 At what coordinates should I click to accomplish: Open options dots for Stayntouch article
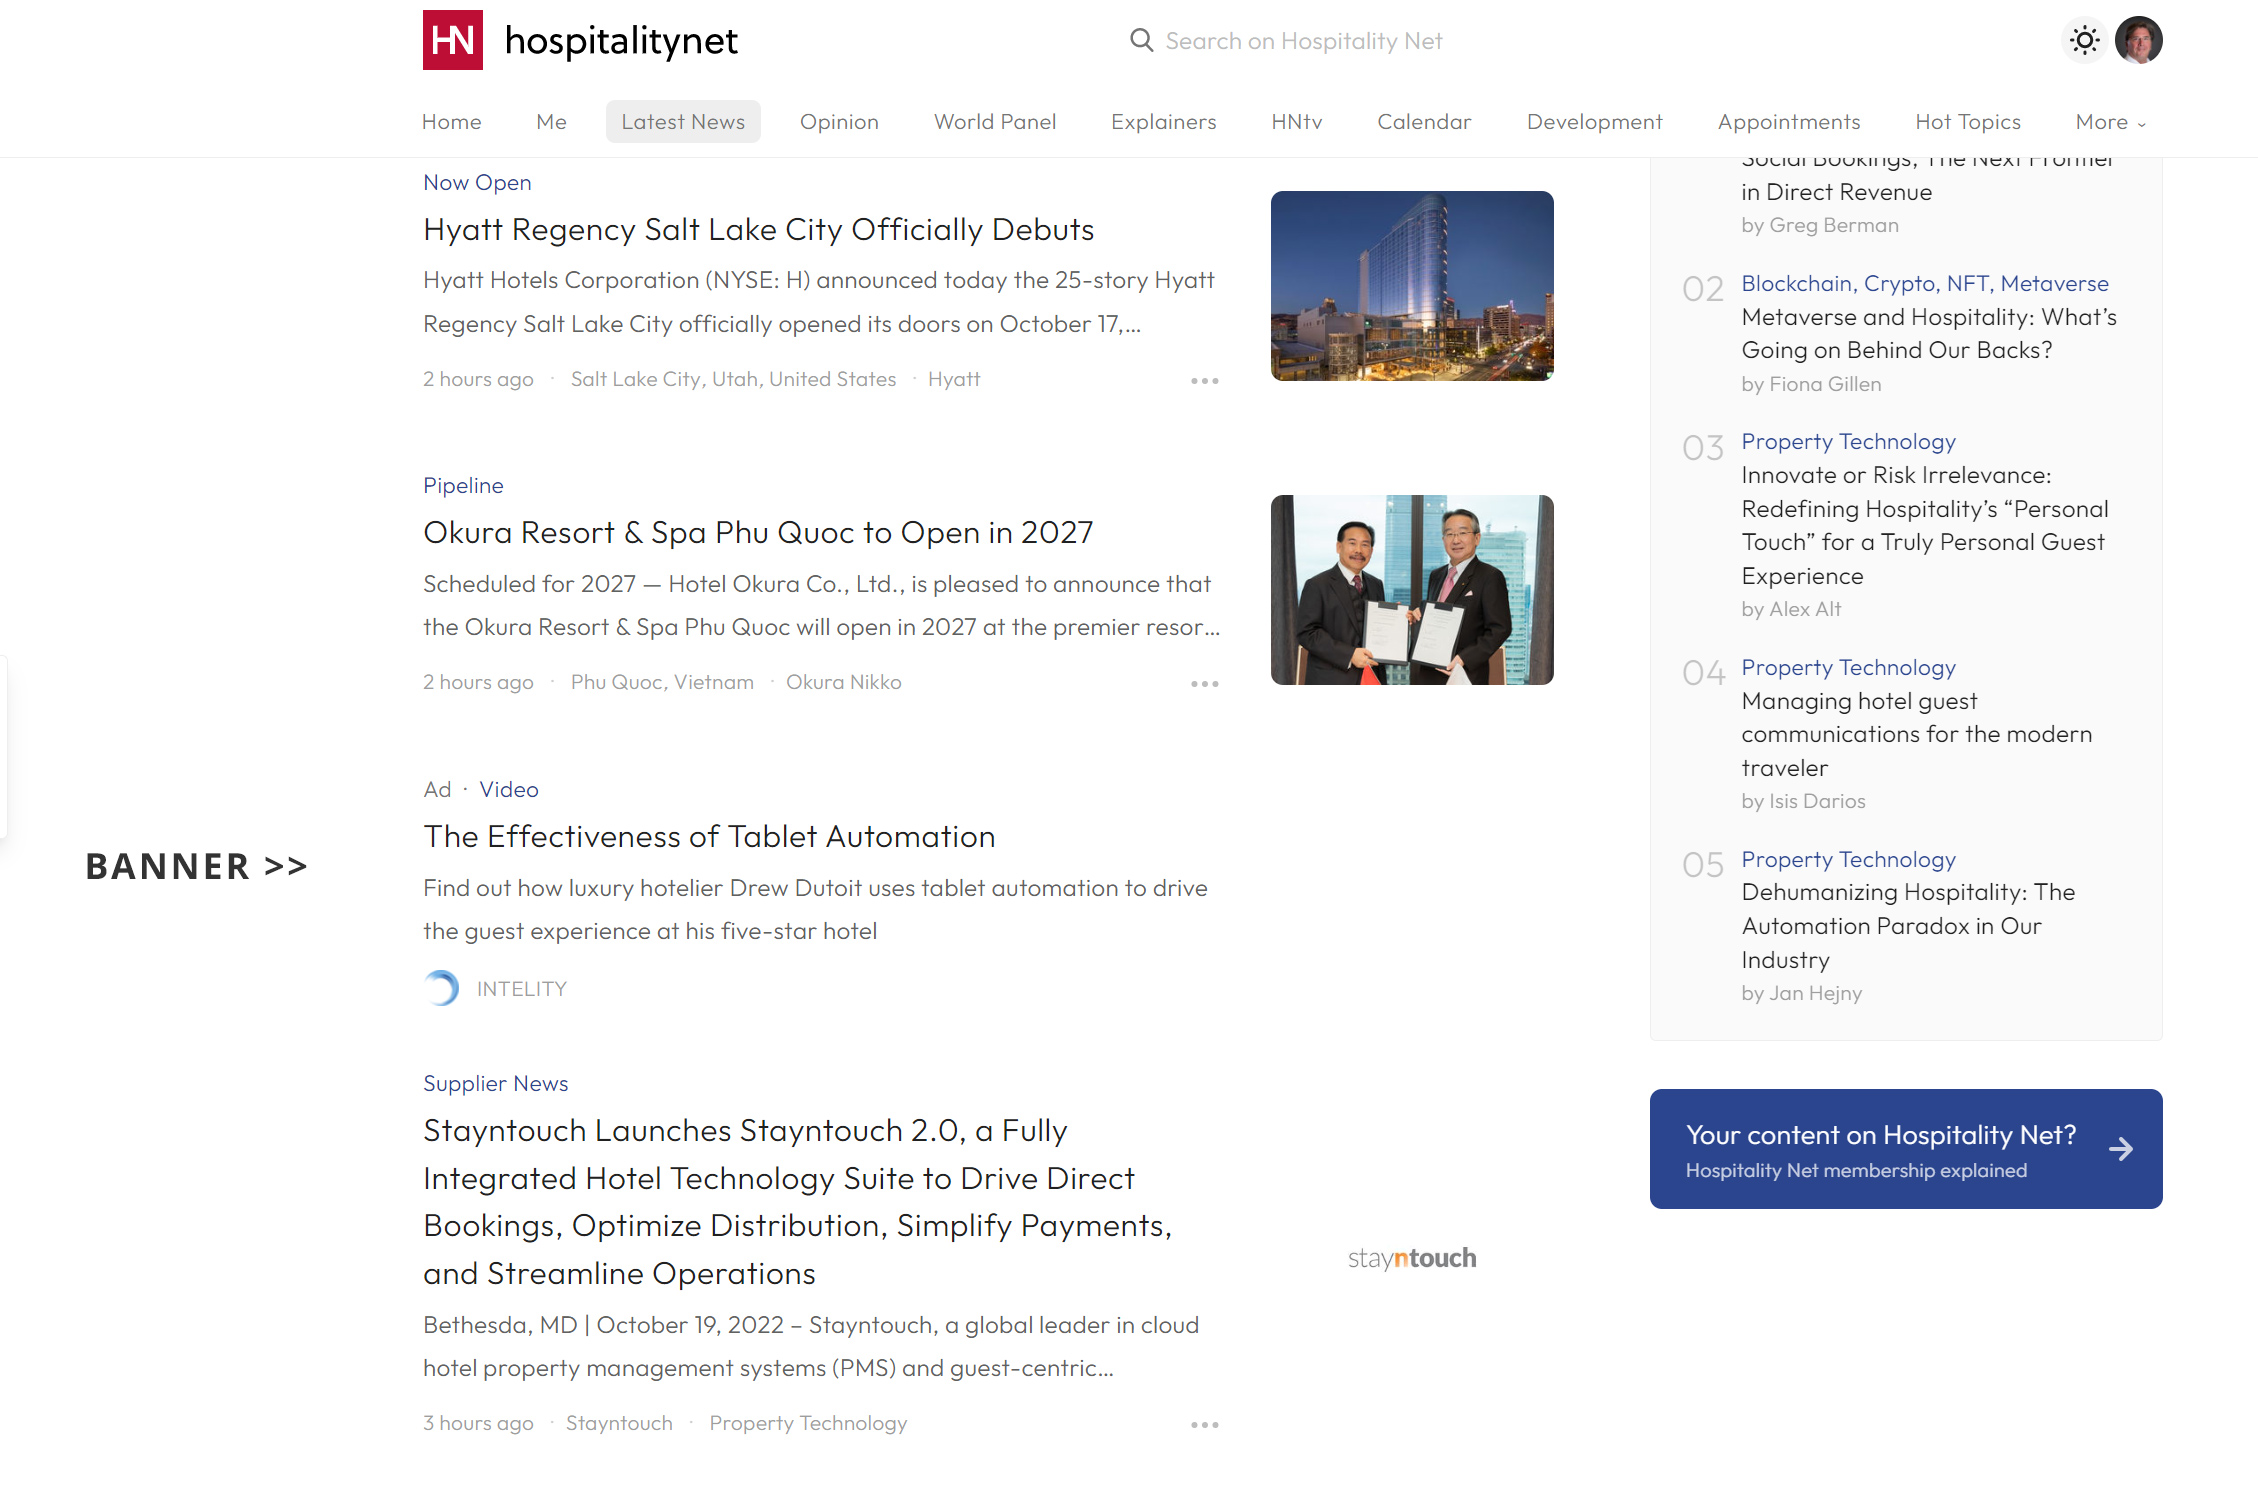point(1204,1425)
